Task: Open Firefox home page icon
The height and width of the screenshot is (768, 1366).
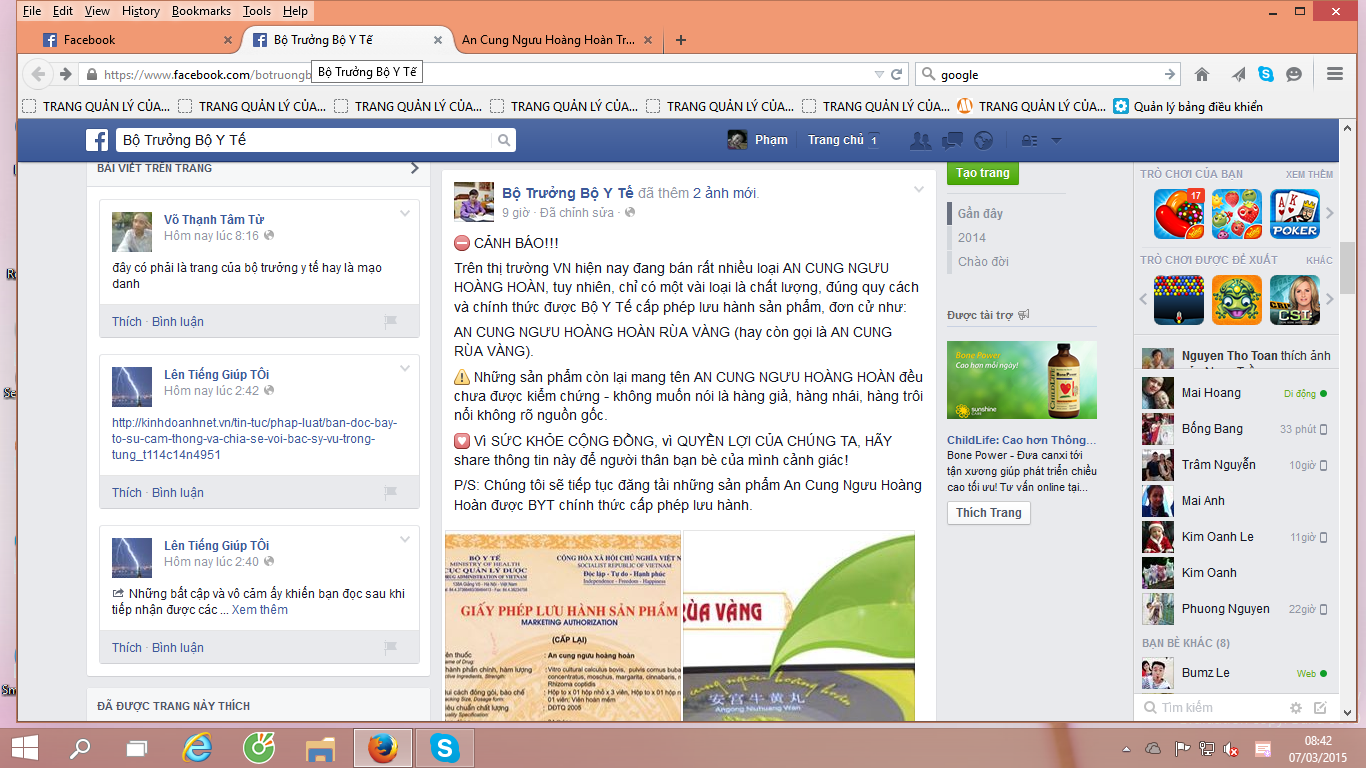Action: pos(1202,74)
